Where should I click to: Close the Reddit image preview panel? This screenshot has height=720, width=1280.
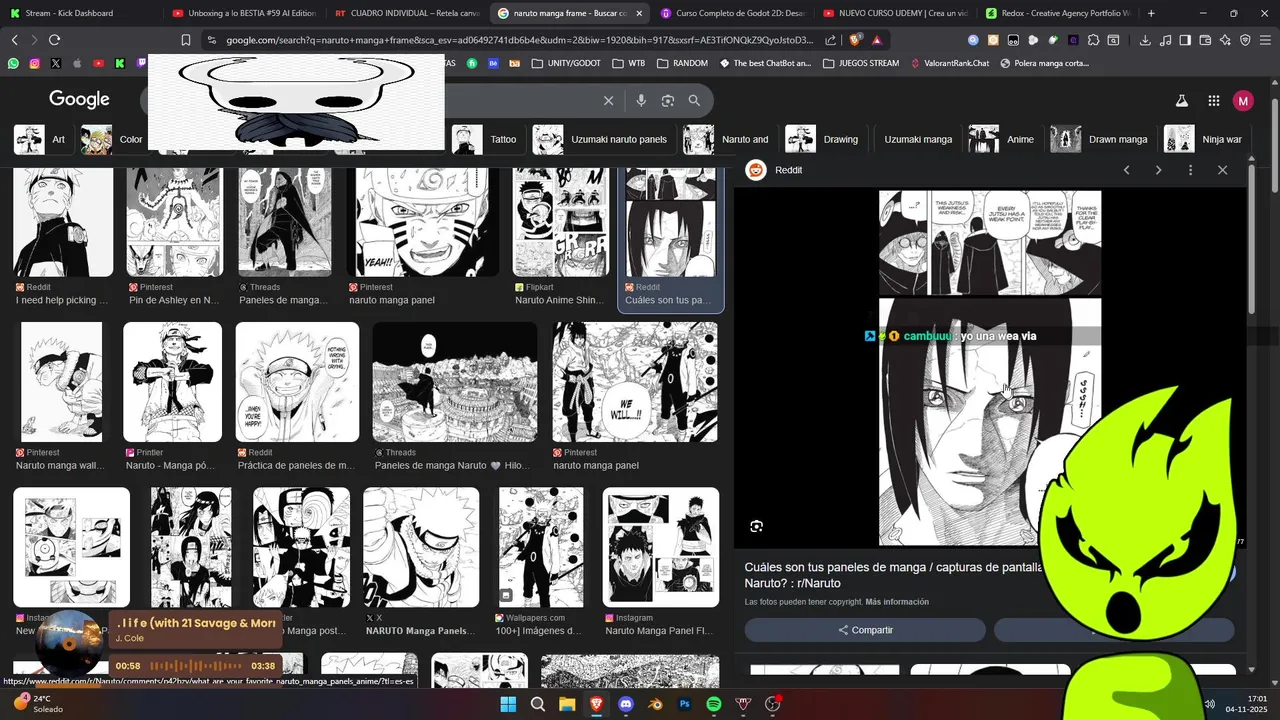1222,170
